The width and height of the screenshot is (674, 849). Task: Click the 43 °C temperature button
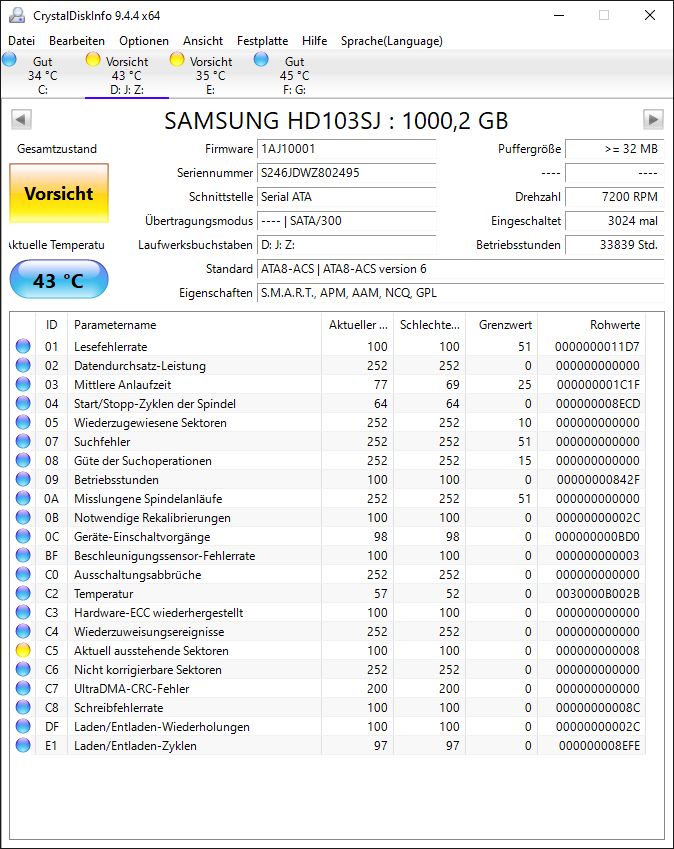coord(59,279)
